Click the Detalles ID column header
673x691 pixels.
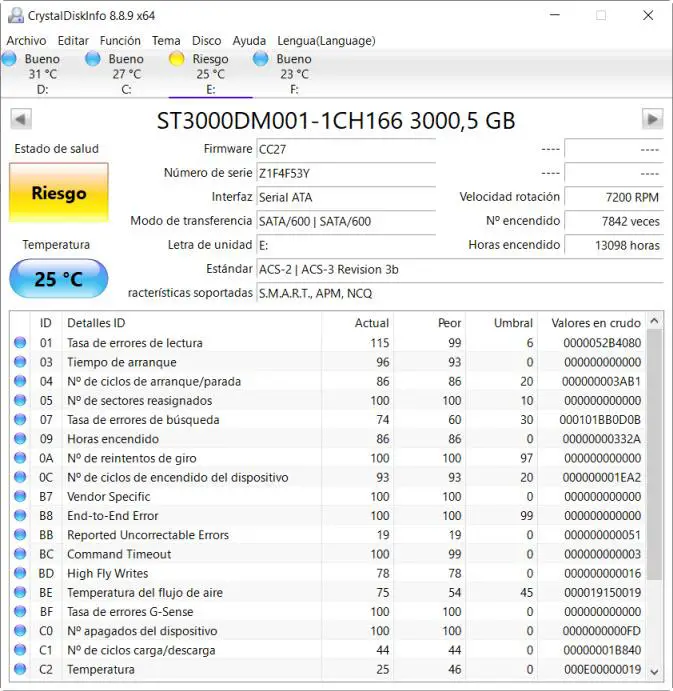pos(192,323)
